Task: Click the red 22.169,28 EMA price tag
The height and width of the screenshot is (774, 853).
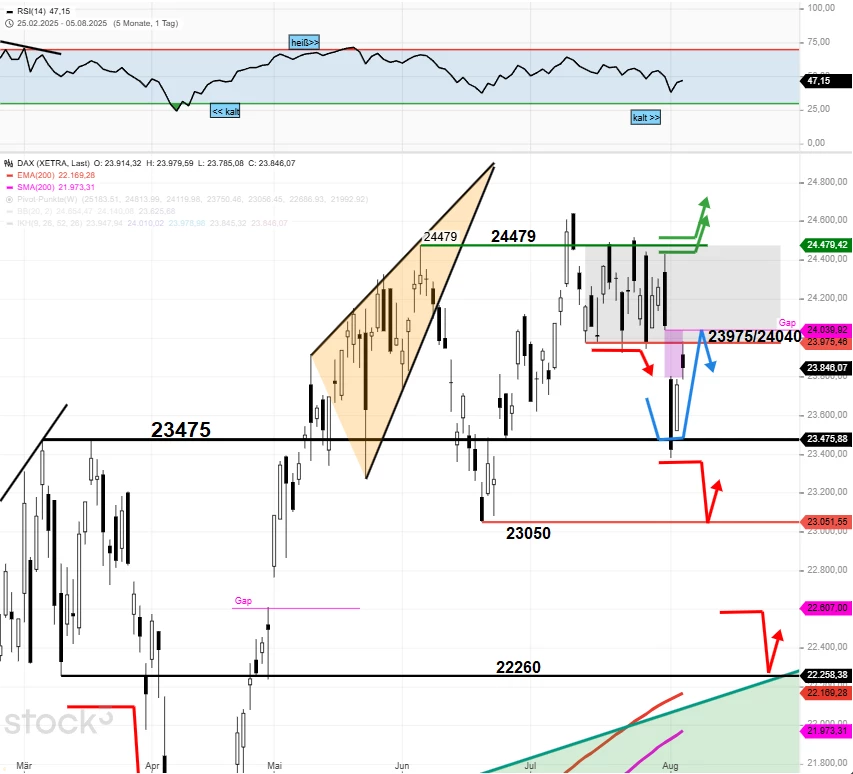Action: (x=825, y=693)
